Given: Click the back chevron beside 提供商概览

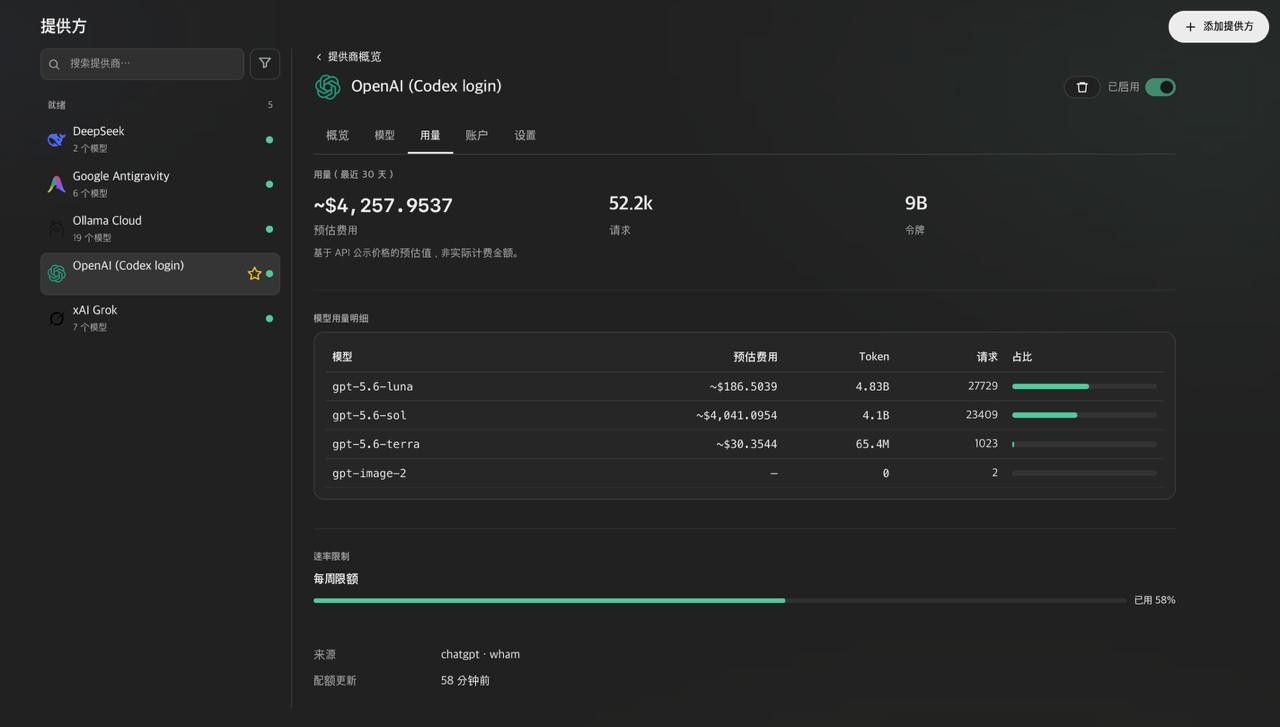Looking at the screenshot, I should [319, 57].
